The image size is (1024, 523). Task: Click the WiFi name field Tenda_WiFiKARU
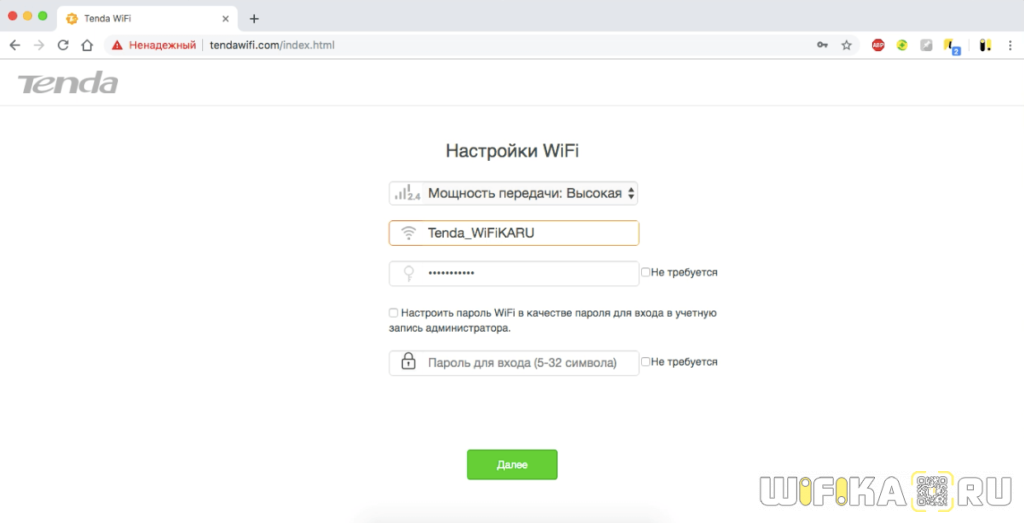[x=514, y=233]
